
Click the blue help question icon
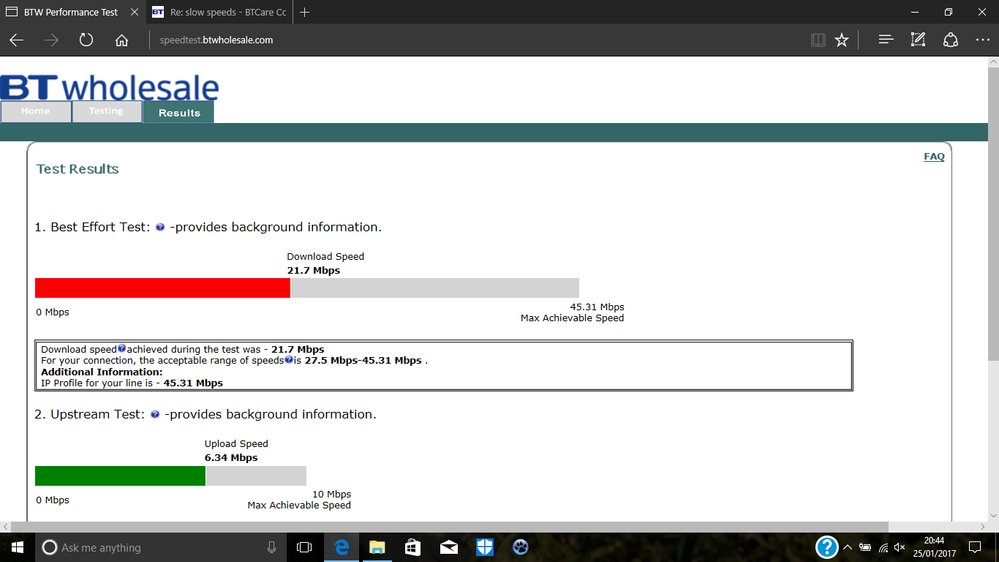[x=826, y=547]
